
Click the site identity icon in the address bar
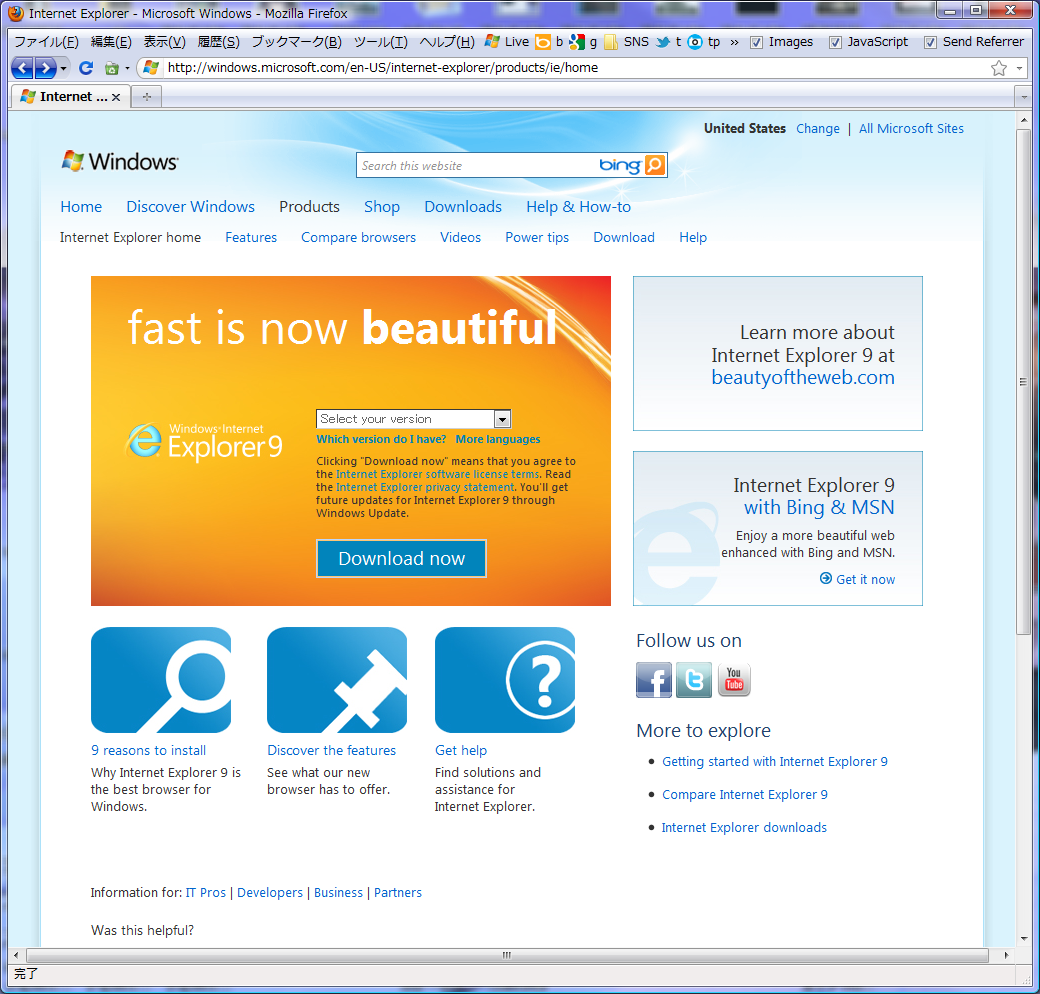151,68
